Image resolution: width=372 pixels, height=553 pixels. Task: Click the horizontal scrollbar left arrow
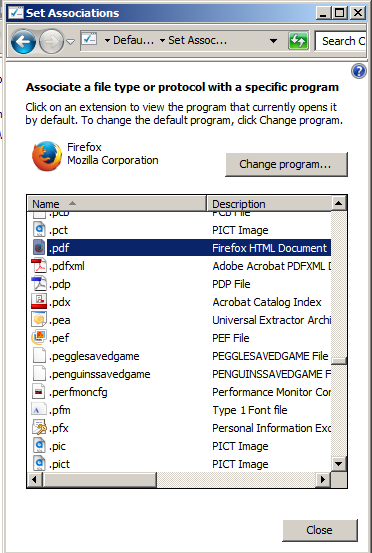pos(35,480)
